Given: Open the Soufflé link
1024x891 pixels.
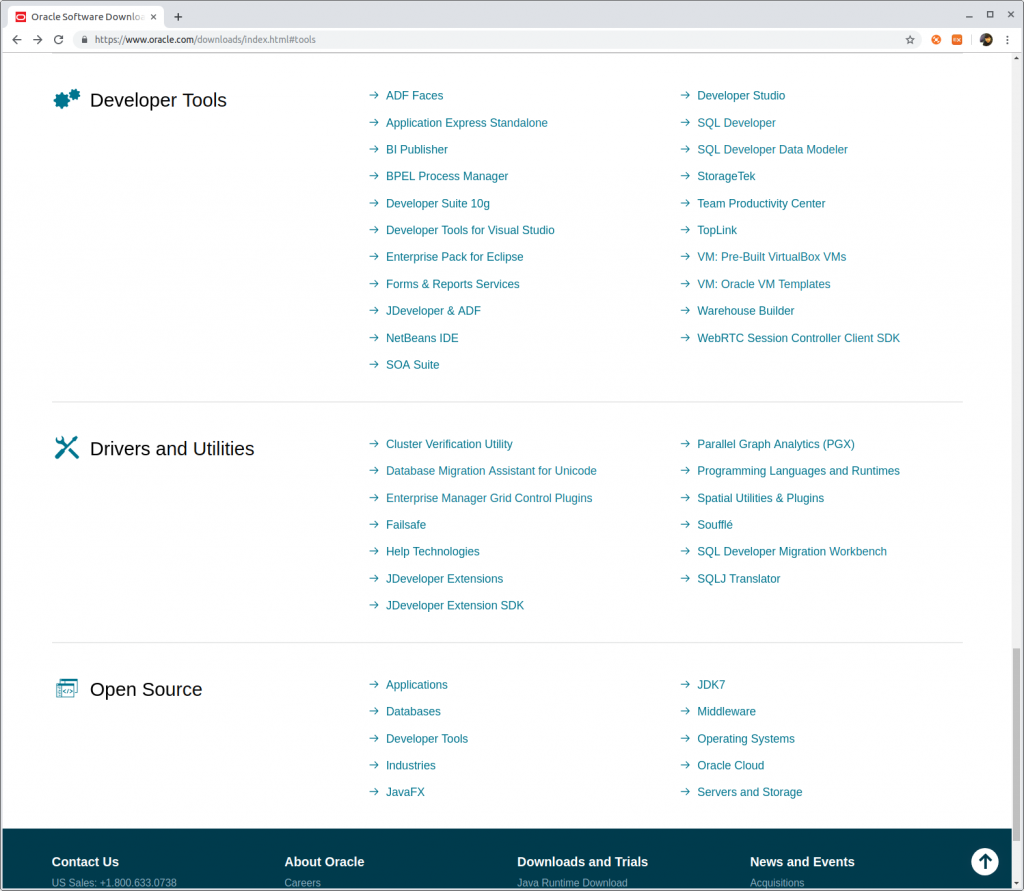Looking at the screenshot, I should pos(714,525).
